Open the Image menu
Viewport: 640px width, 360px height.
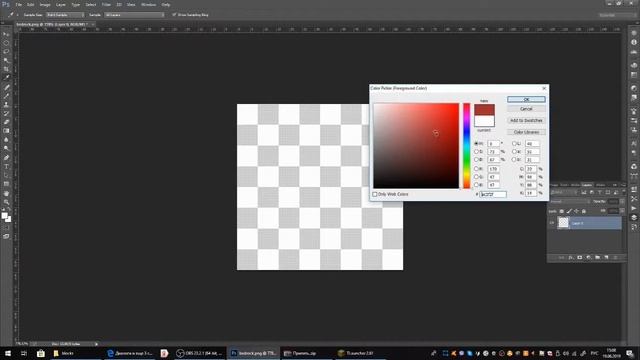[x=45, y=4]
